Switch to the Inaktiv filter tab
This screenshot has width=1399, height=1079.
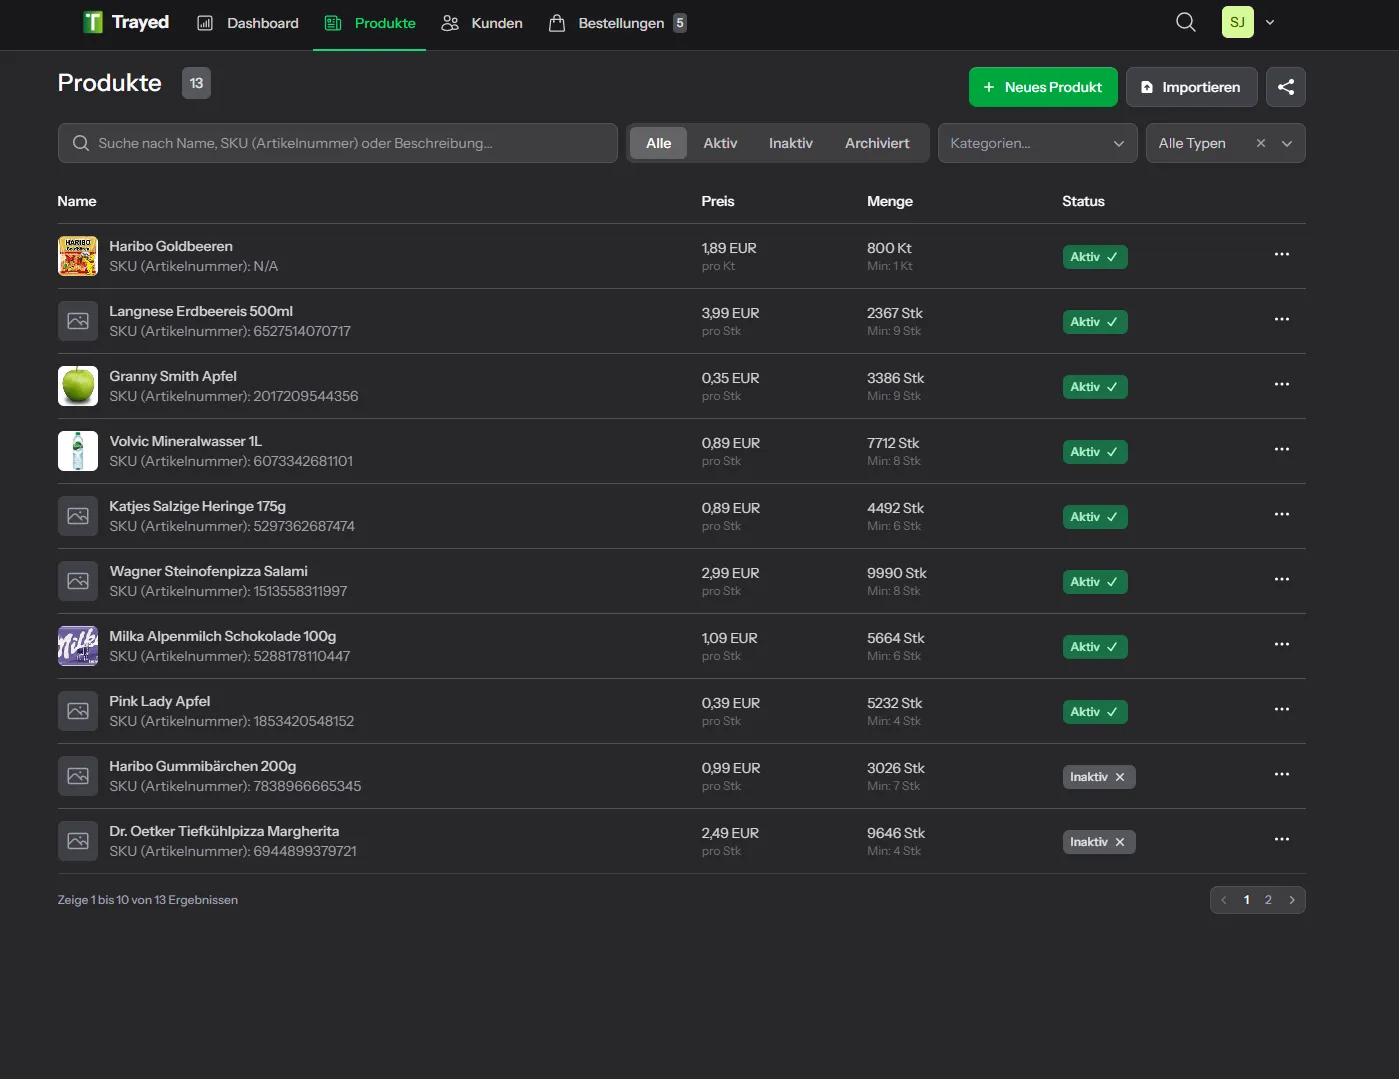[790, 143]
